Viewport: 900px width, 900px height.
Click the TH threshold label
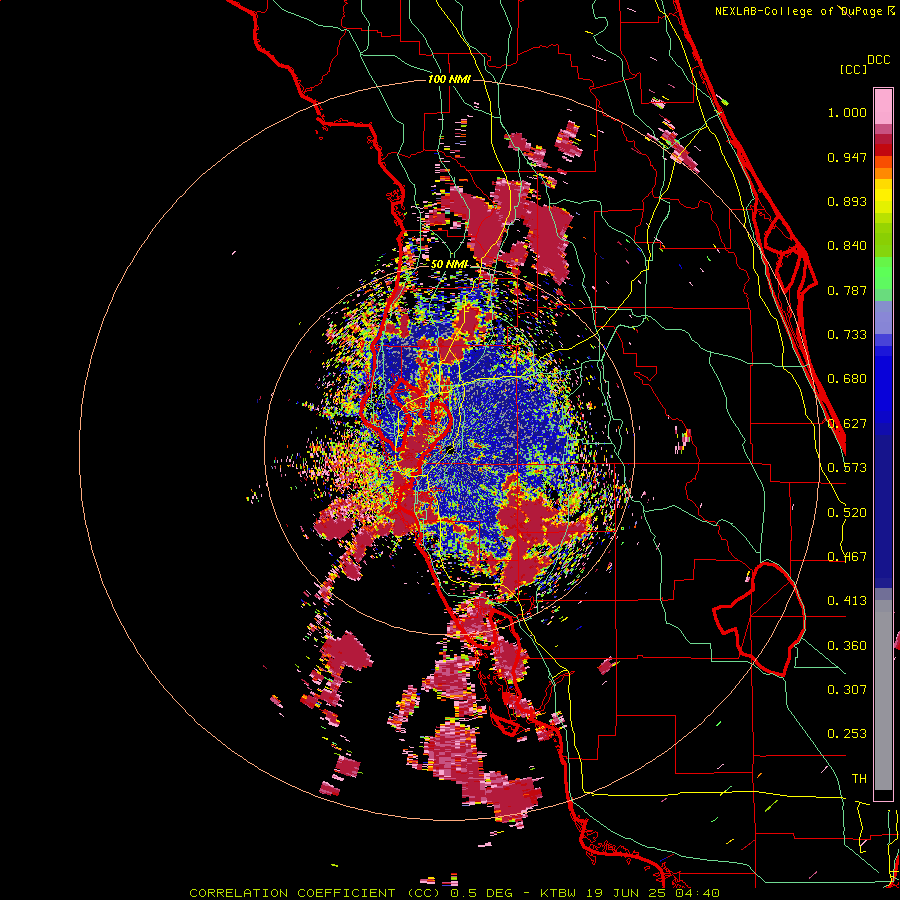[859, 779]
